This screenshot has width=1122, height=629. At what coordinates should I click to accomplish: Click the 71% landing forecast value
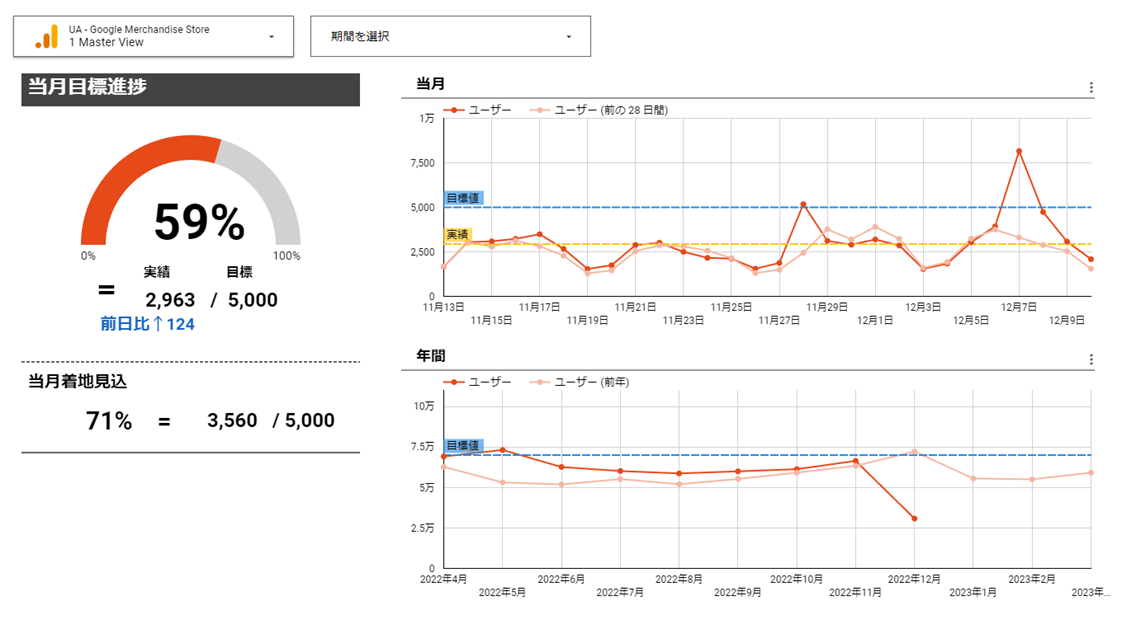click(109, 421)
